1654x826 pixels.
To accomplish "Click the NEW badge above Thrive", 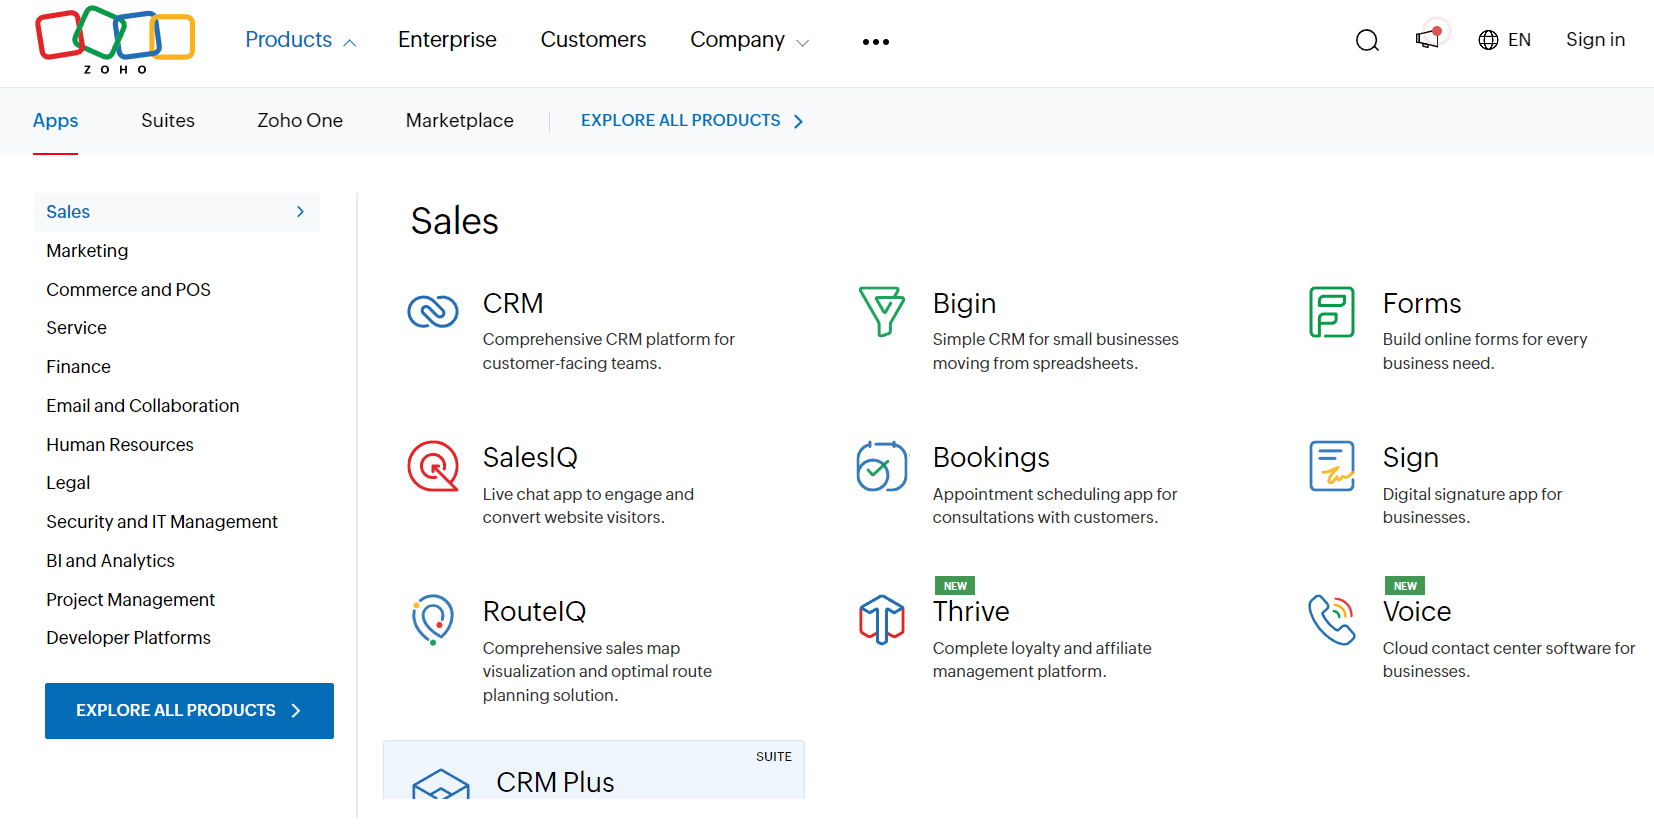I will [x=955, y=586].
